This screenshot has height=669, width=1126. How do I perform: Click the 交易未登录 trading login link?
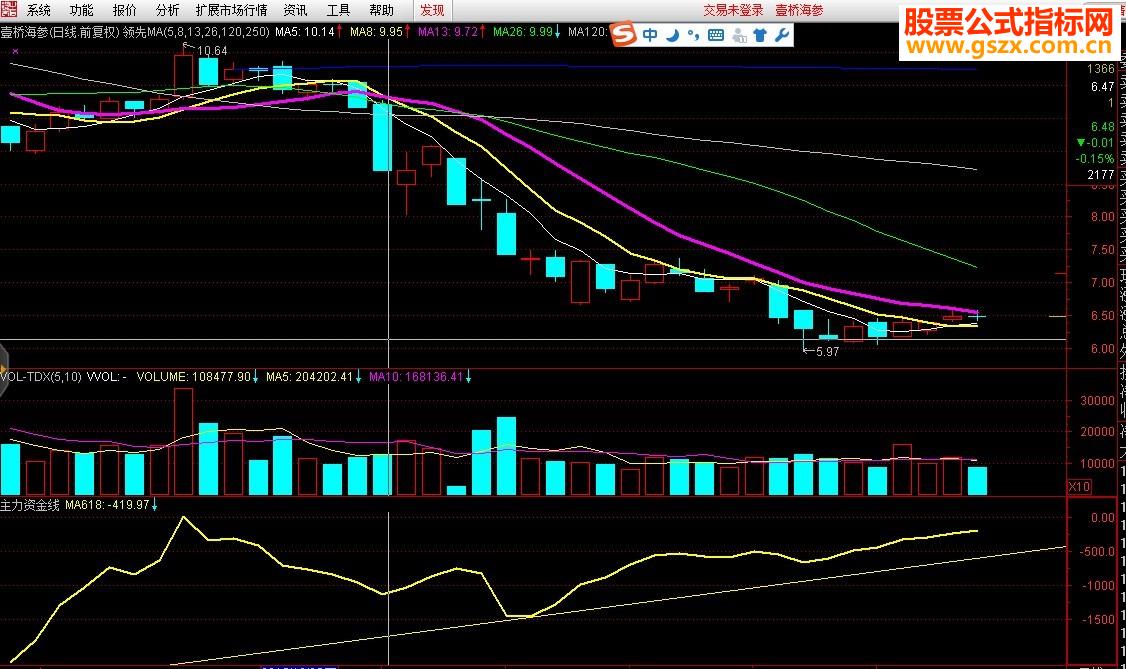733,10
